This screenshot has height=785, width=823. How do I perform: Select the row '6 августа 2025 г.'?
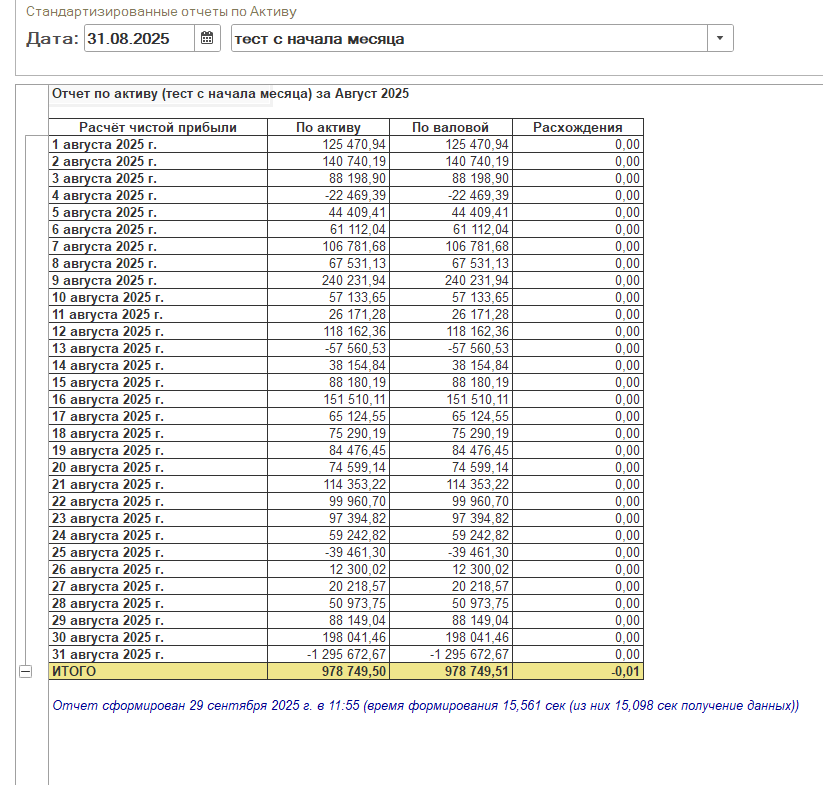346,229
